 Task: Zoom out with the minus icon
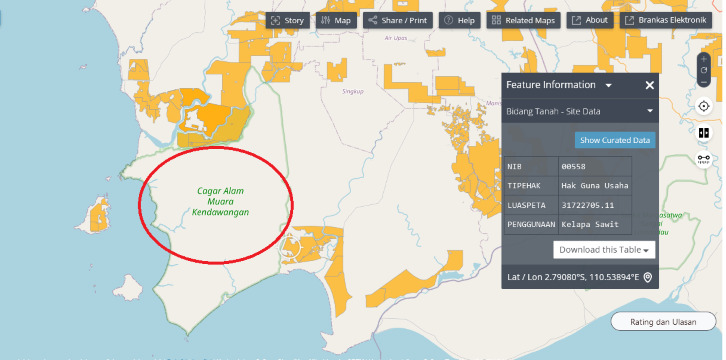pos(704,82)
